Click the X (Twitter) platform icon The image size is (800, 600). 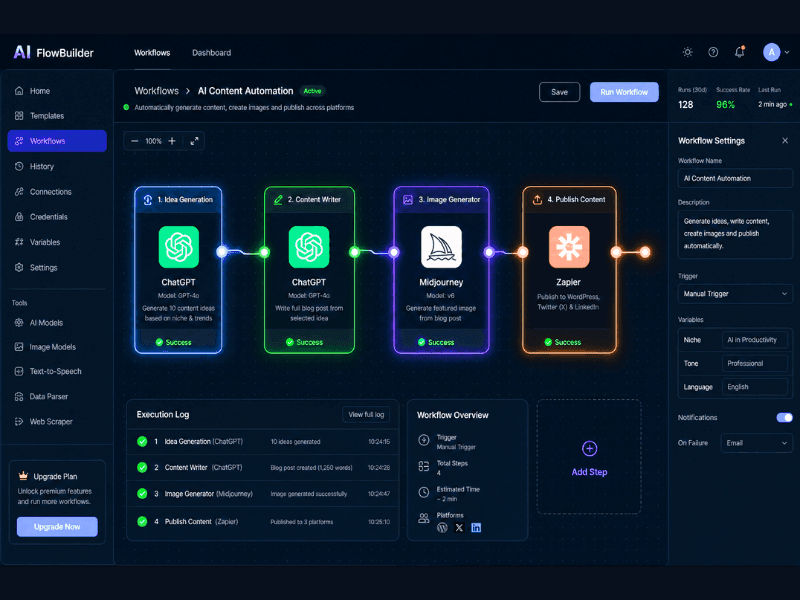tap(459, 528)
